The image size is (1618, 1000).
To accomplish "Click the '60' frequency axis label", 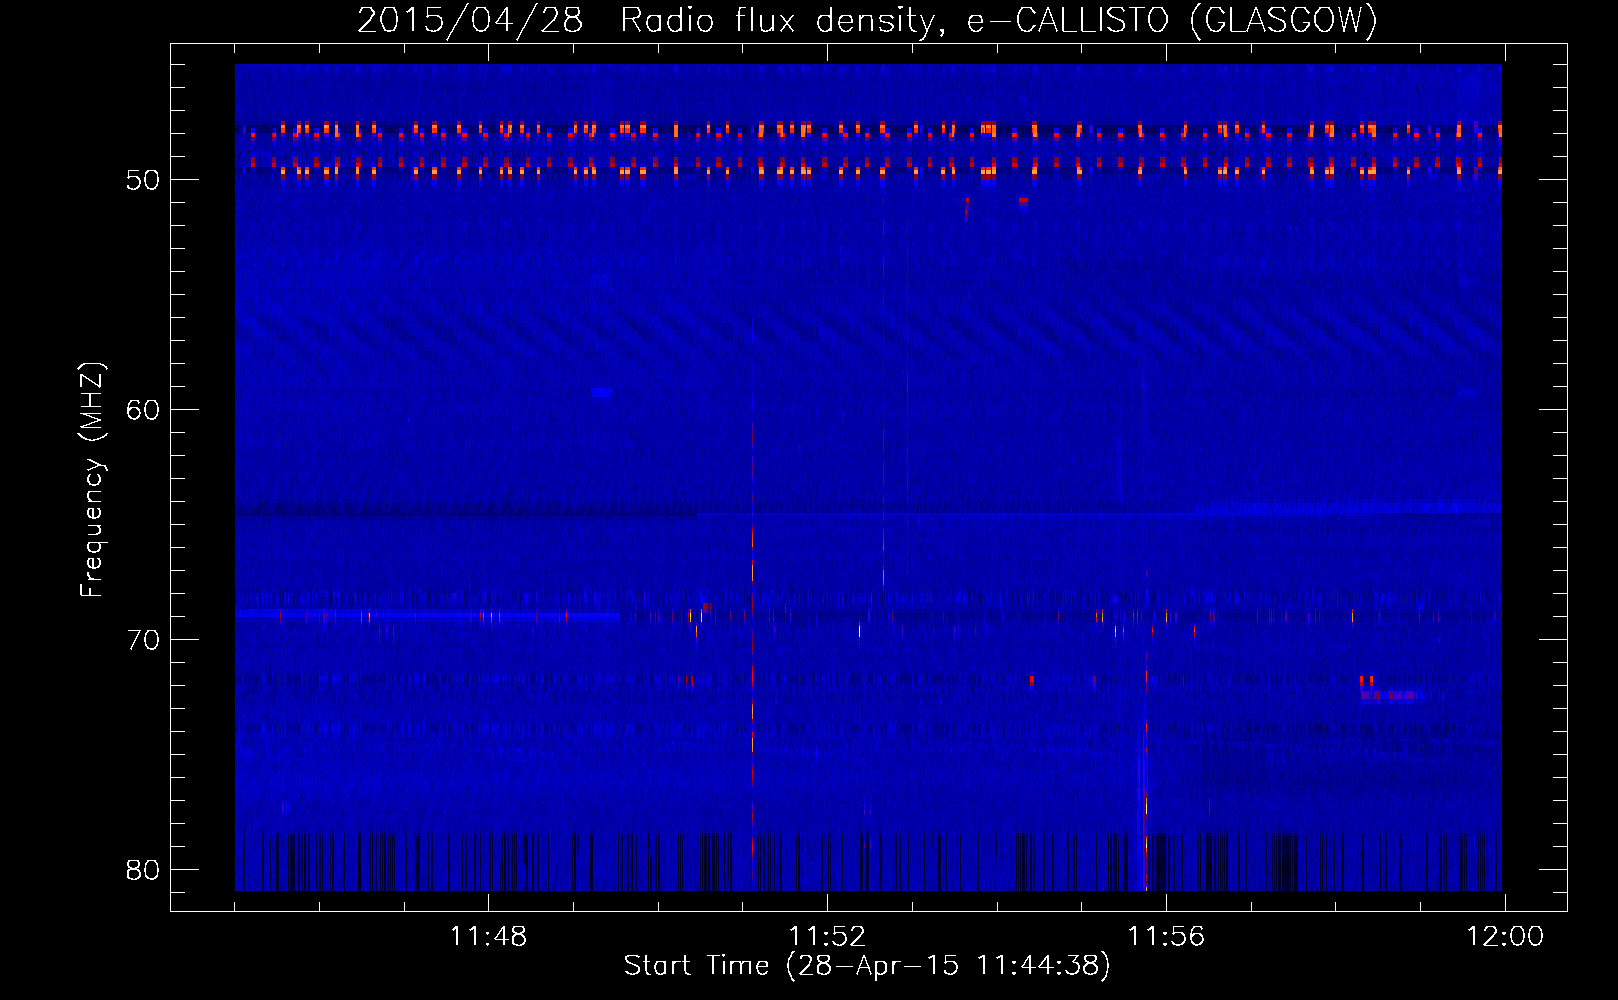I will click(143, 410).
